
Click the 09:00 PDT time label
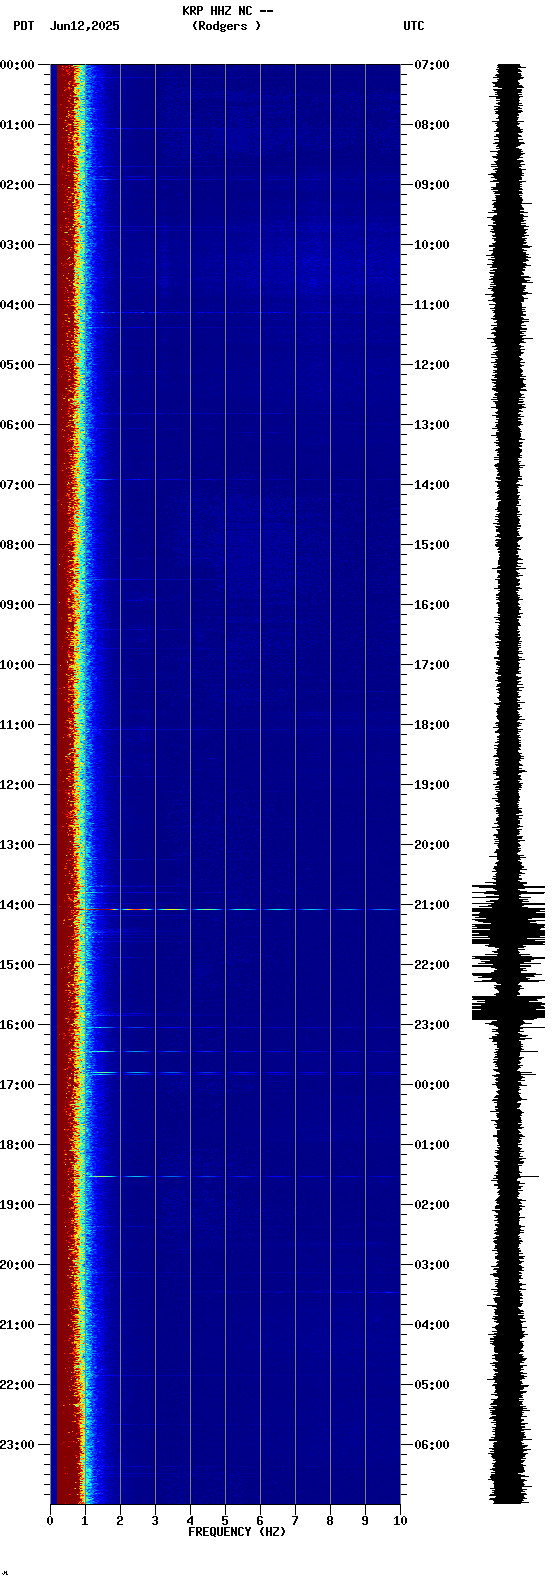[x=17, y=605]
